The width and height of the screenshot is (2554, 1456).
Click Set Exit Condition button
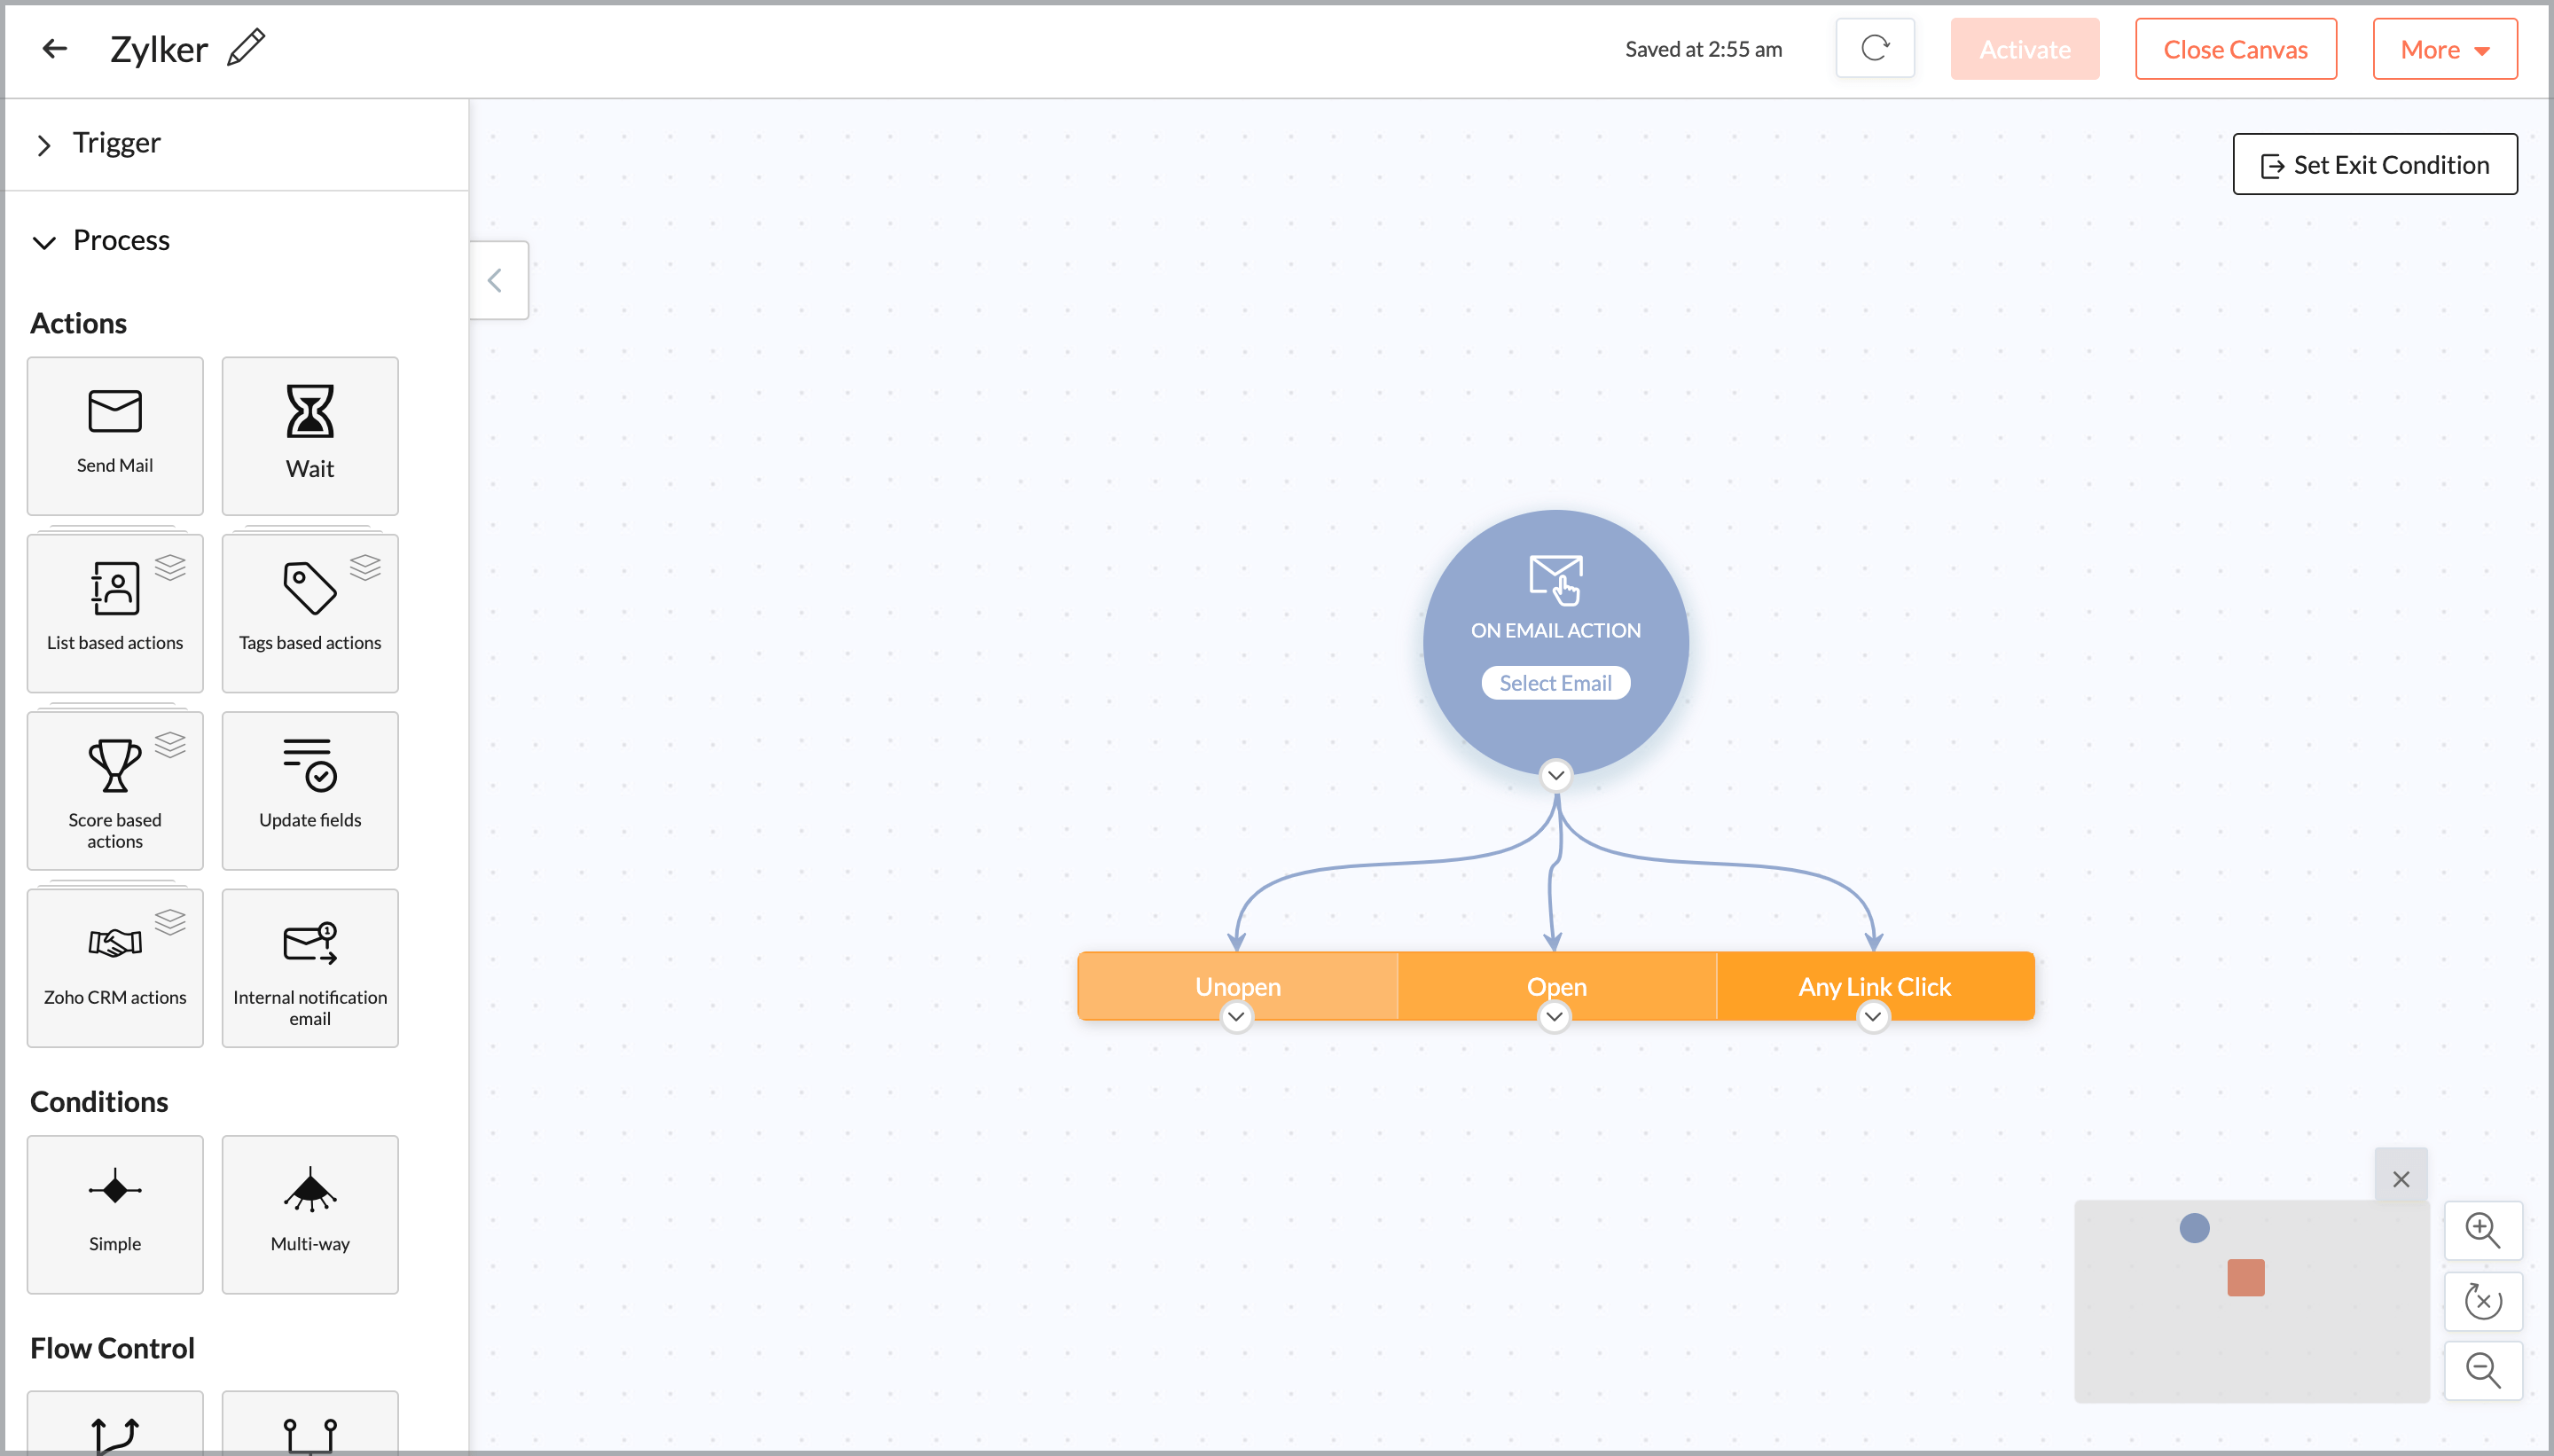2375,164
